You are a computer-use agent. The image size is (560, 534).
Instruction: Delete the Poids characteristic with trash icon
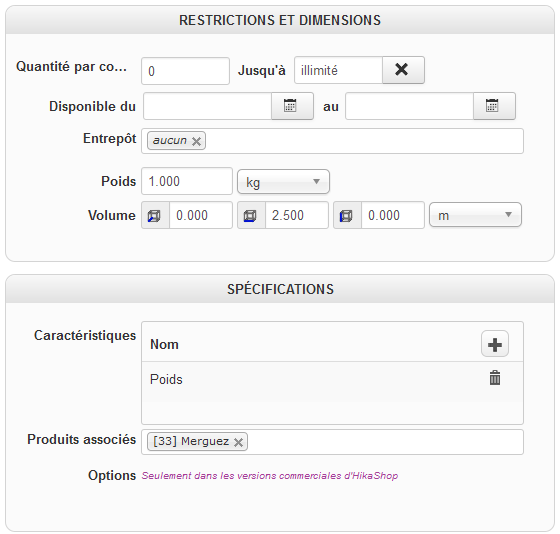(x=495, y=378)
